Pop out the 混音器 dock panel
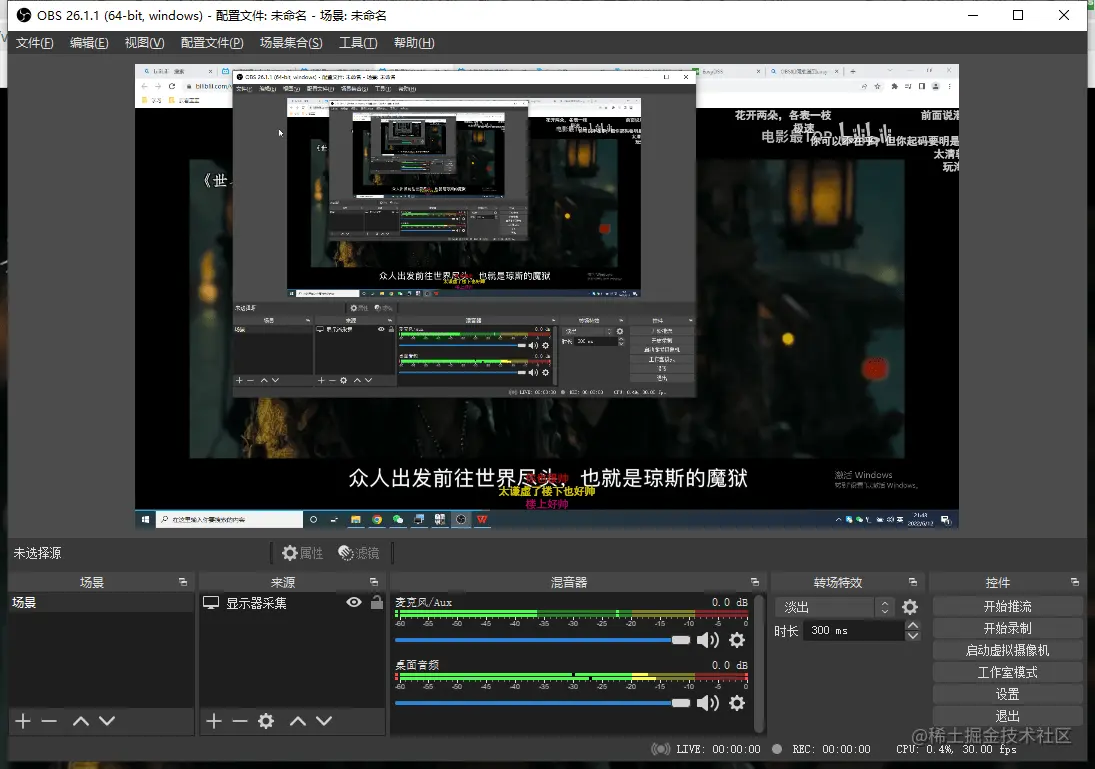Viewport: 1095px width, 769px height. coord(755,582)
